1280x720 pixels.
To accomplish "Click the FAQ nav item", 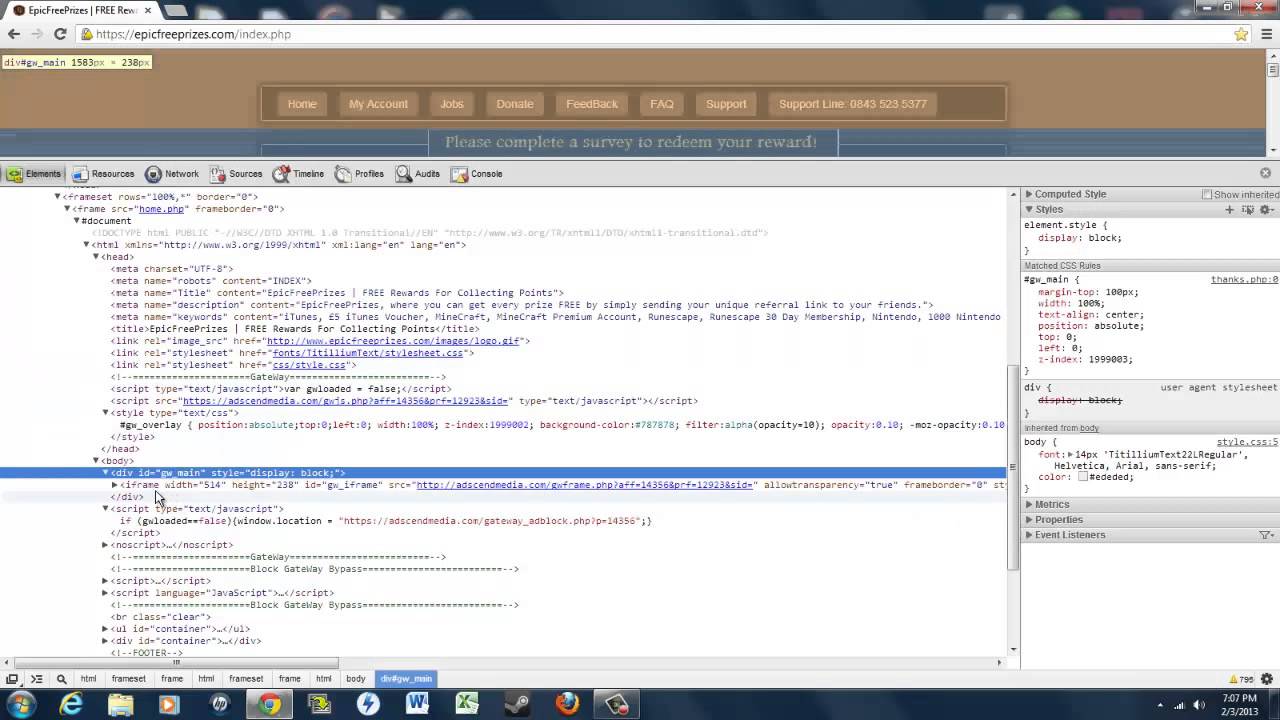I will tap(662, 104).
